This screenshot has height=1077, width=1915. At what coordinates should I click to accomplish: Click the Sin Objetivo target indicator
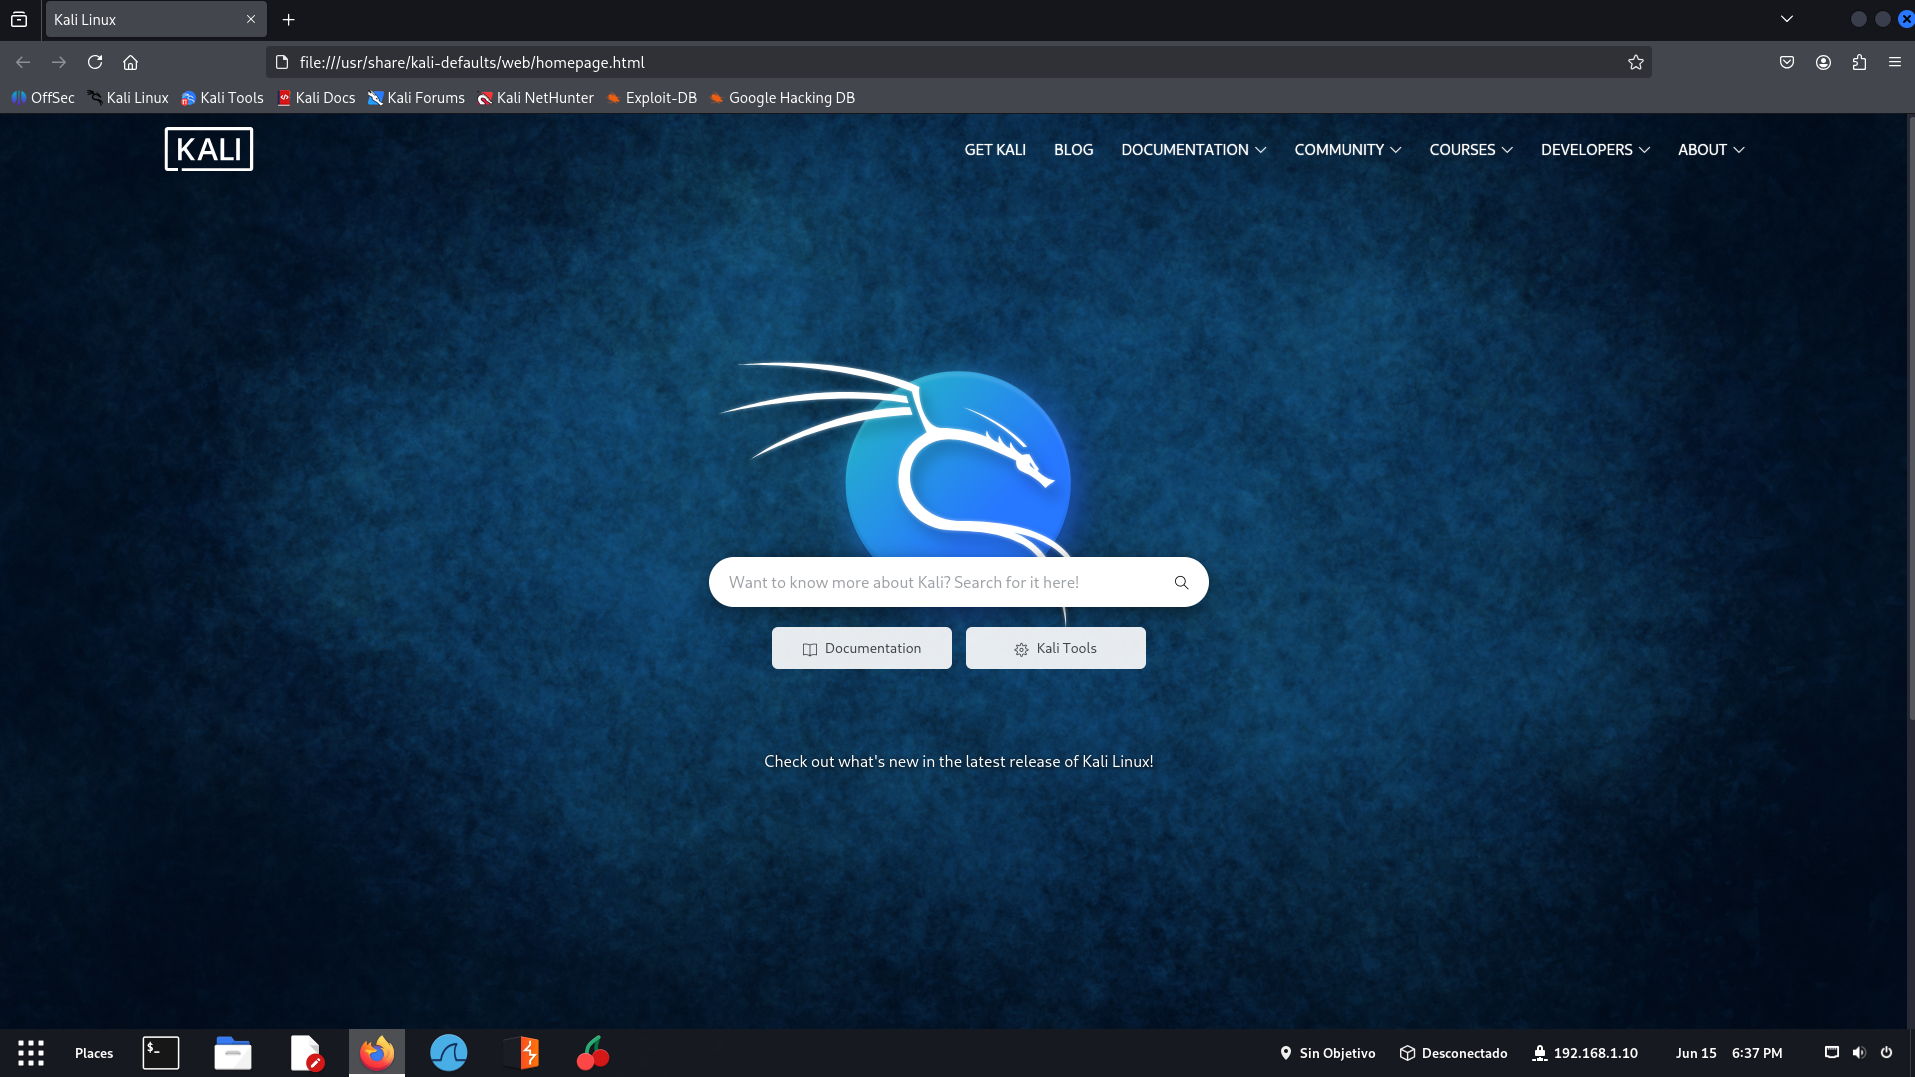pyautogui.click(x=1327, y=1053)
